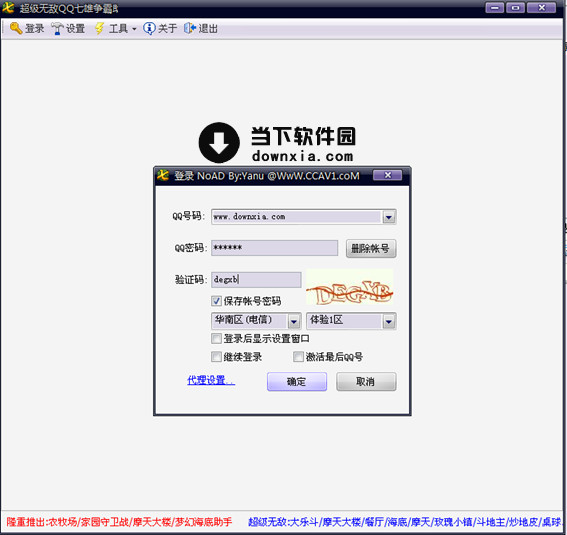The height and width of the screenshot is (535, 567).
Task: Open the 关于 info icon
Action: 149,28
